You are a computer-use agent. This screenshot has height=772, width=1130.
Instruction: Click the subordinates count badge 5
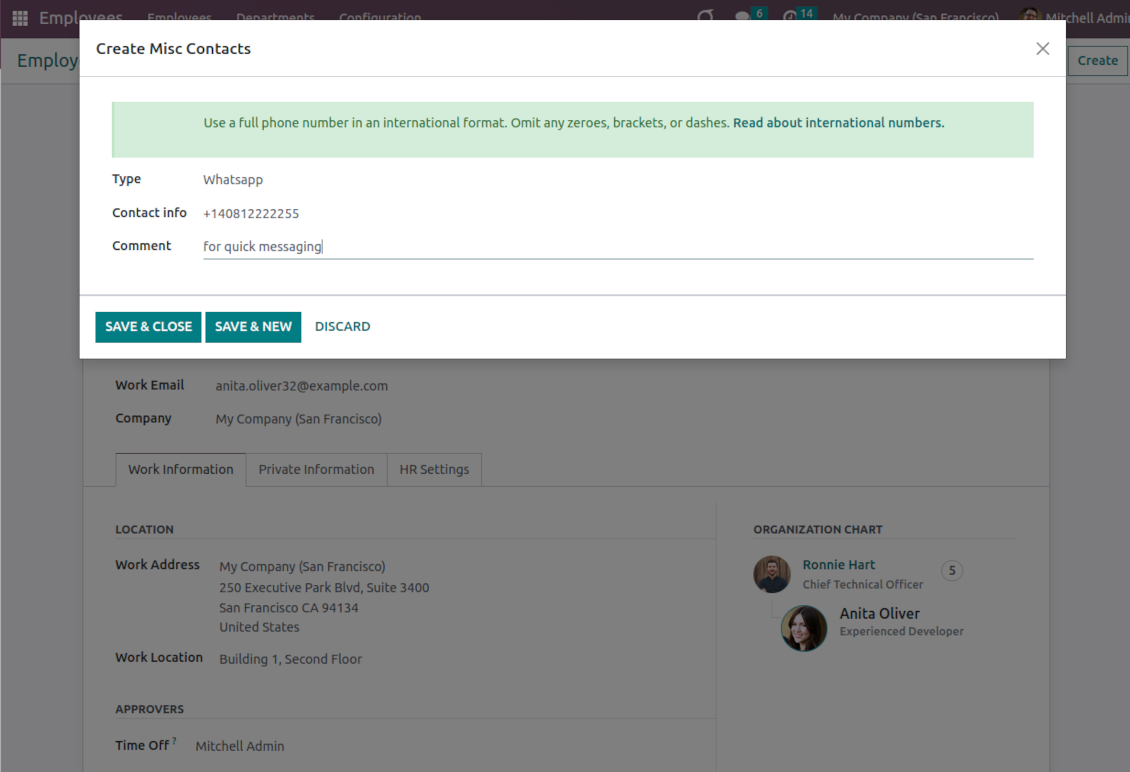coord(952,571)
